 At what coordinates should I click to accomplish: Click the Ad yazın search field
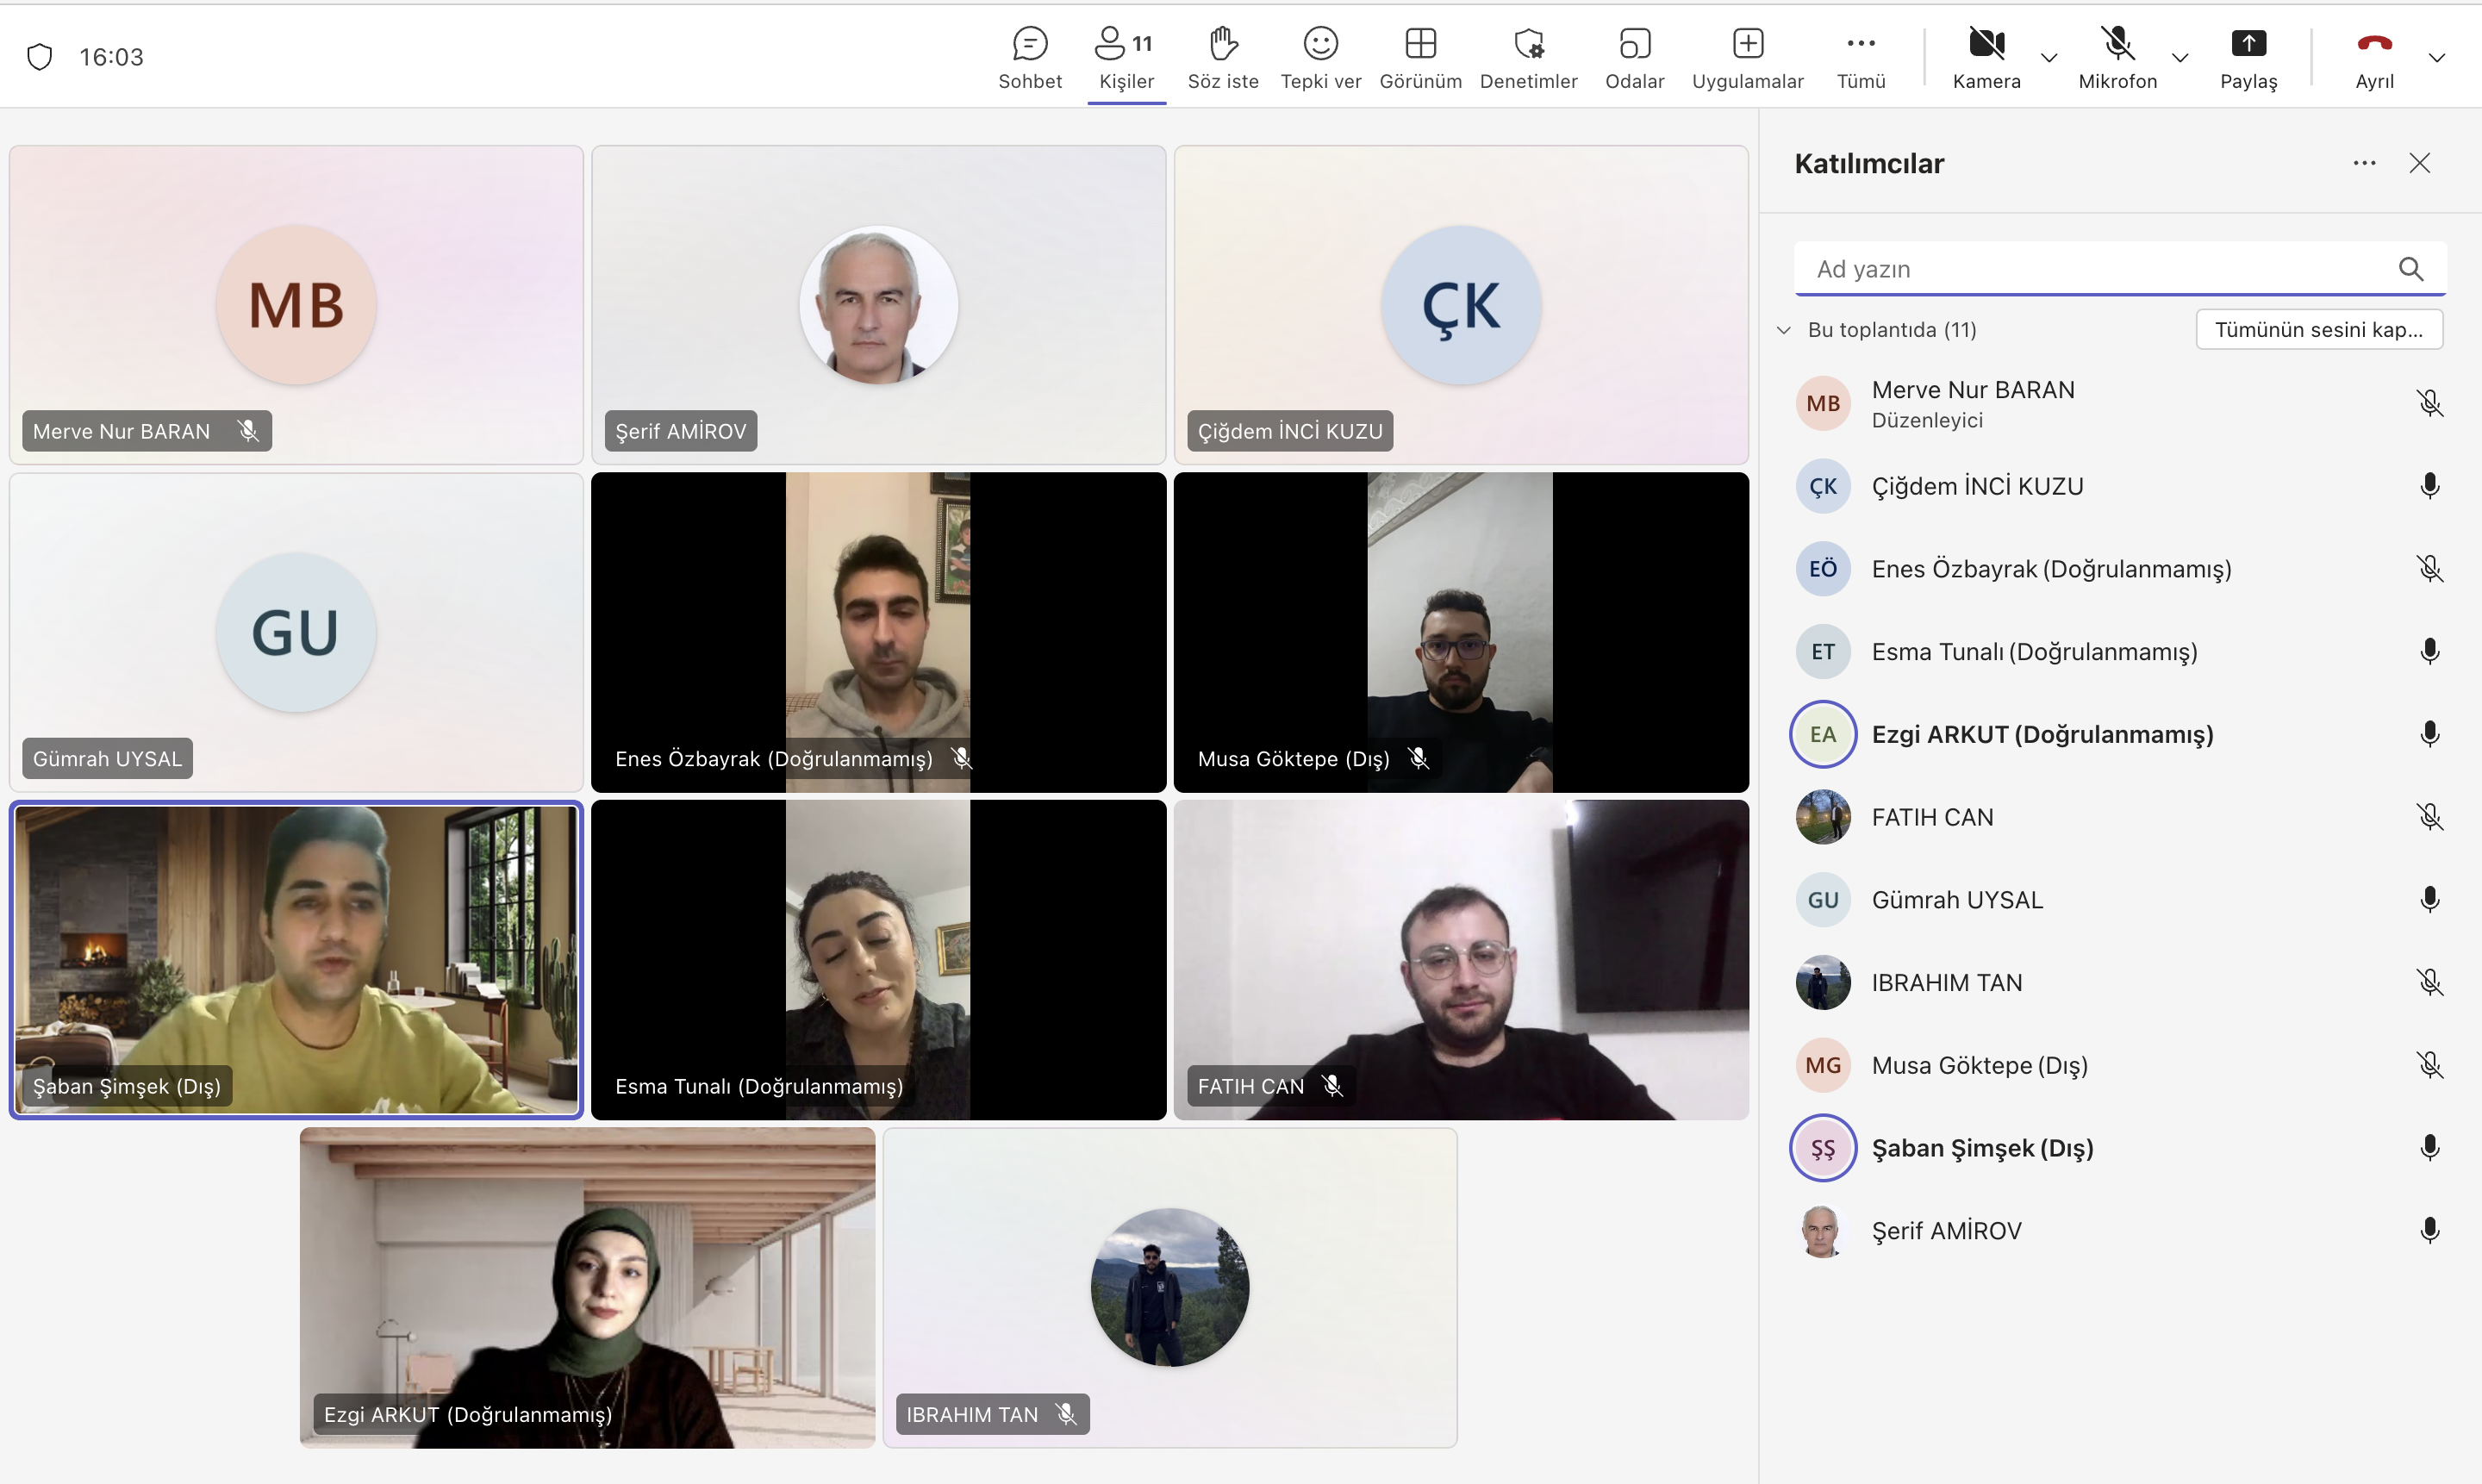tap(2100, 269)
